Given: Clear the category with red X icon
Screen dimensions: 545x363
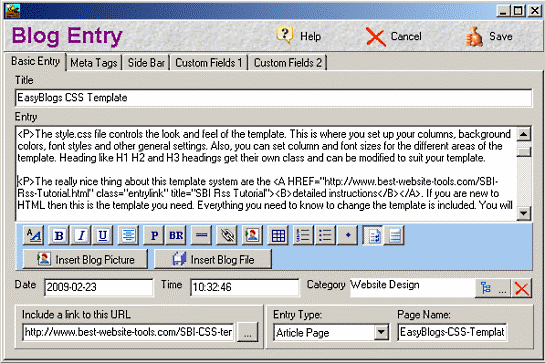Looking at the screenshot, I should pyautogui.click(x=521, y=288).
